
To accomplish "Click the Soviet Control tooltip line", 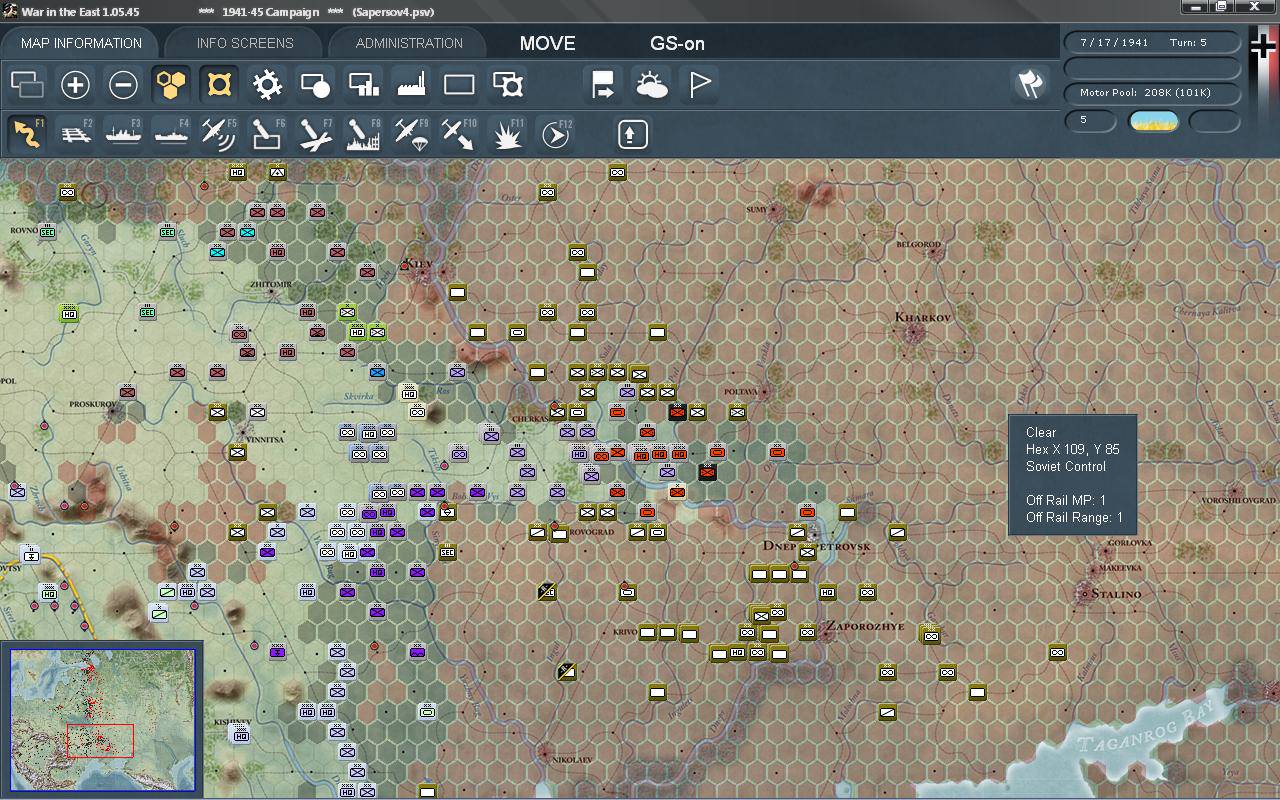I will (1066, 467).
